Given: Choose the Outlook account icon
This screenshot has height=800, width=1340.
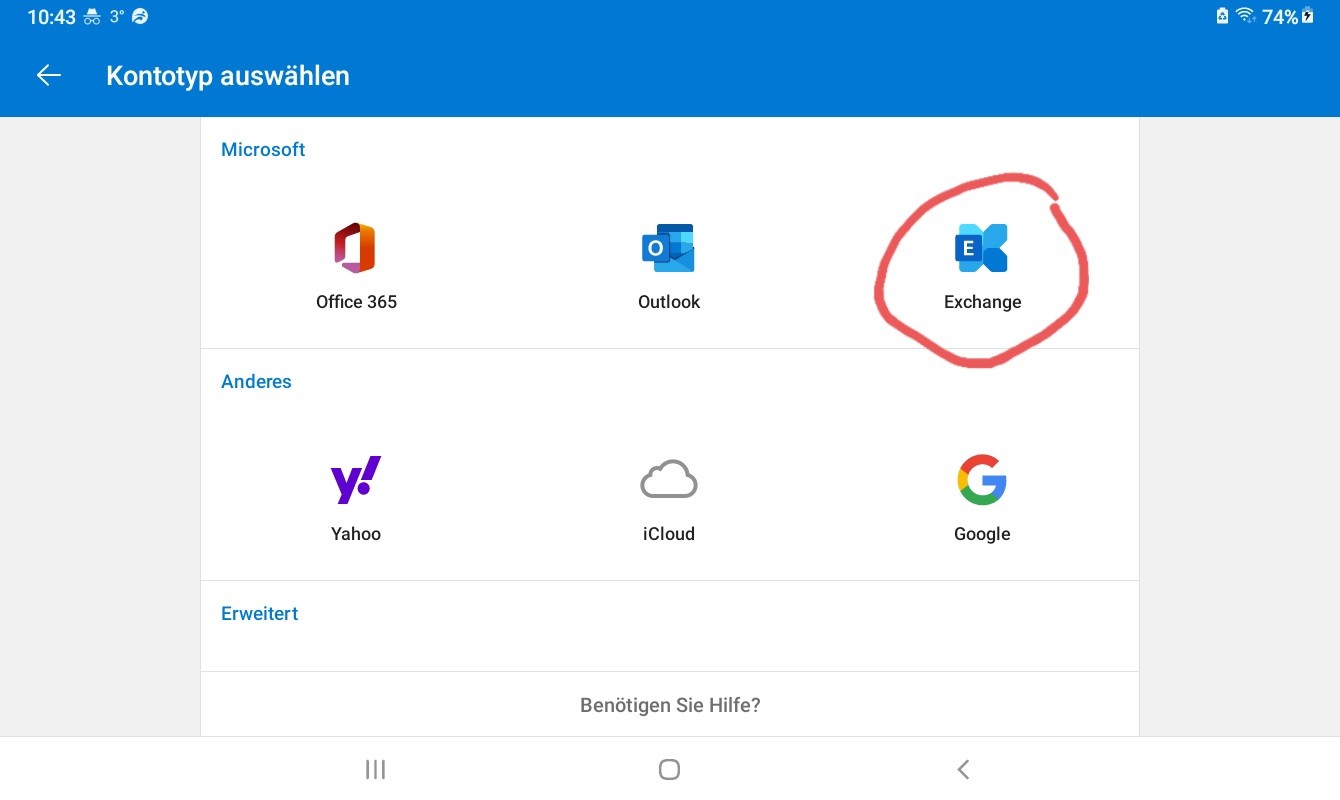Looking at the screenshot, I should [668, 248].
